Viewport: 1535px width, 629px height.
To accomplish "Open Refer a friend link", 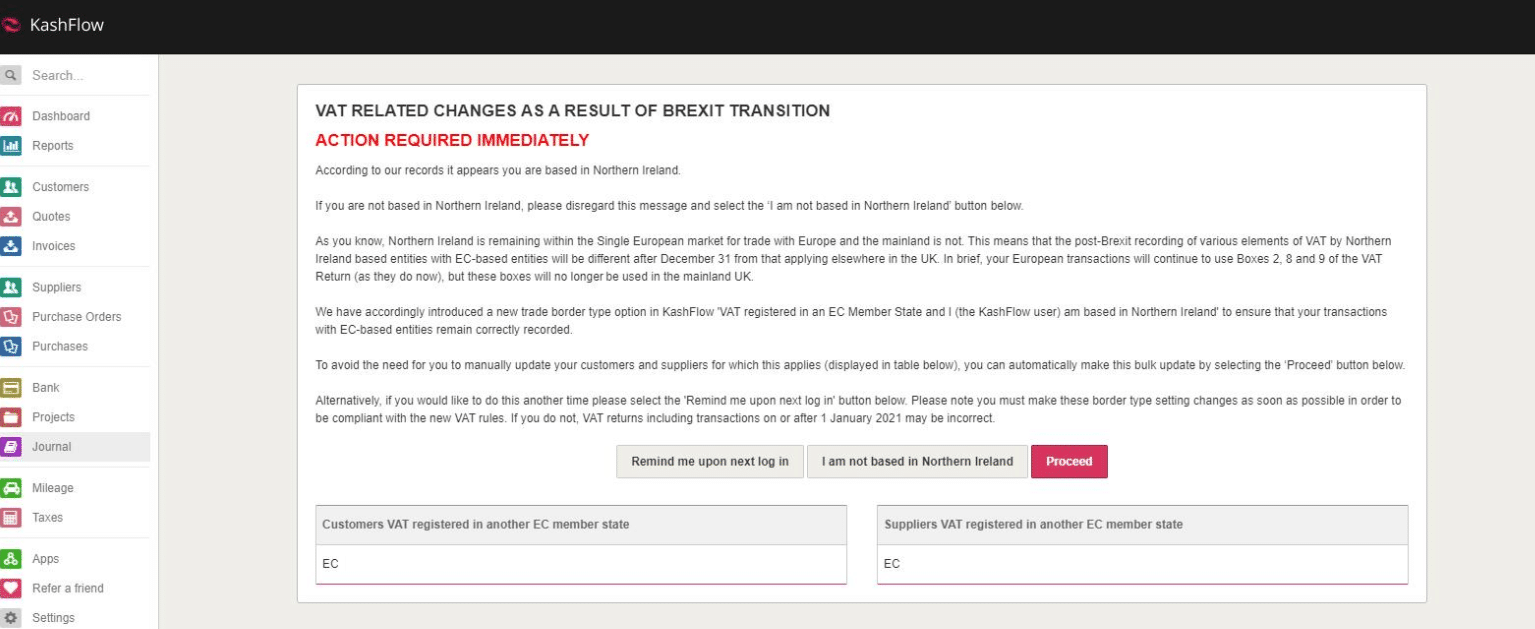I will tap(67, 588).
